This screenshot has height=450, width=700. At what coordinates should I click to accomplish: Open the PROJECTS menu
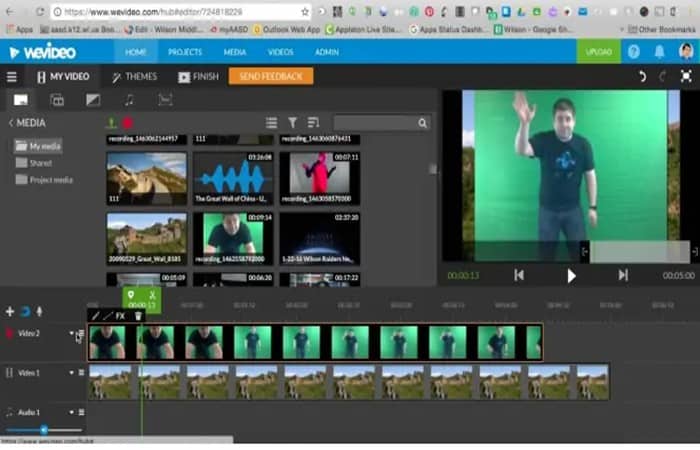pos(185,52)
